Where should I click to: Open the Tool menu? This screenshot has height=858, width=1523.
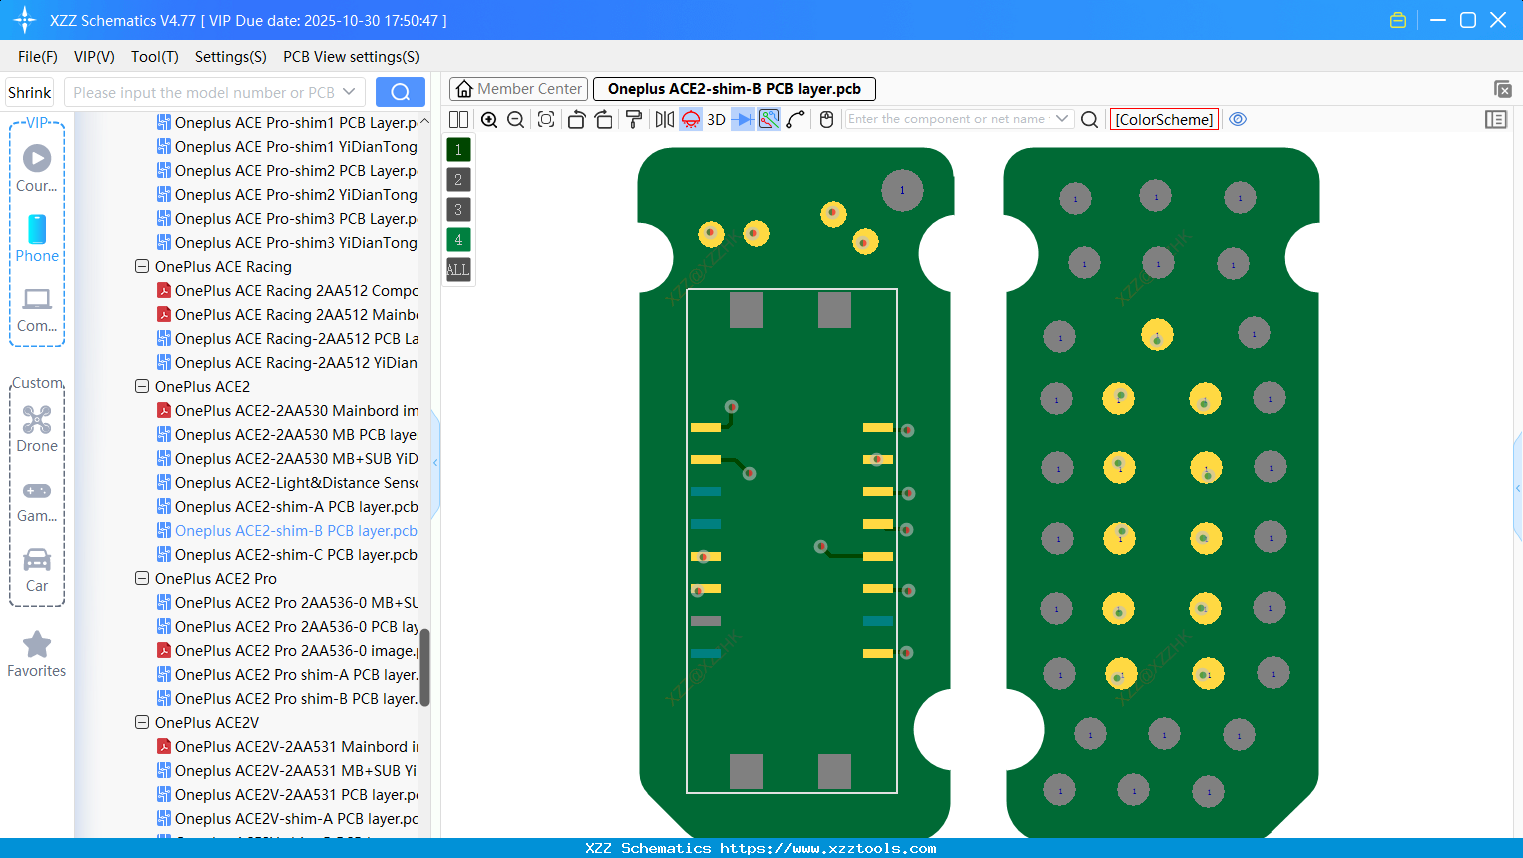154,57
